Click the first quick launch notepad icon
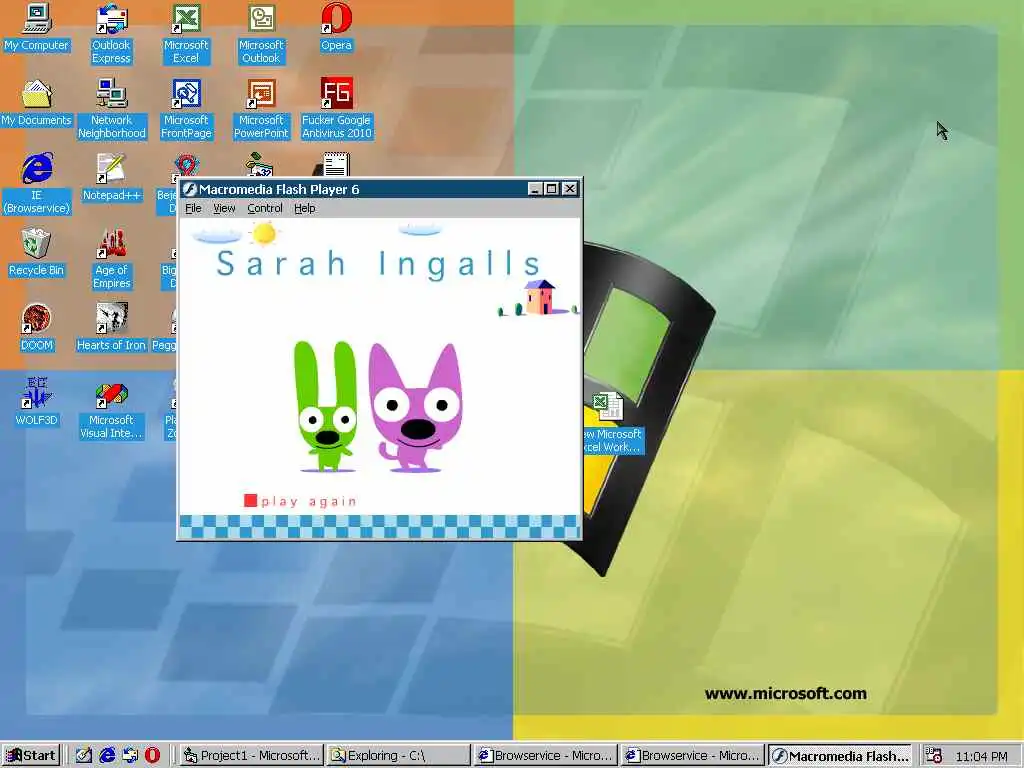The height and width of the screenshot is (768, 1024). point(84,756)
